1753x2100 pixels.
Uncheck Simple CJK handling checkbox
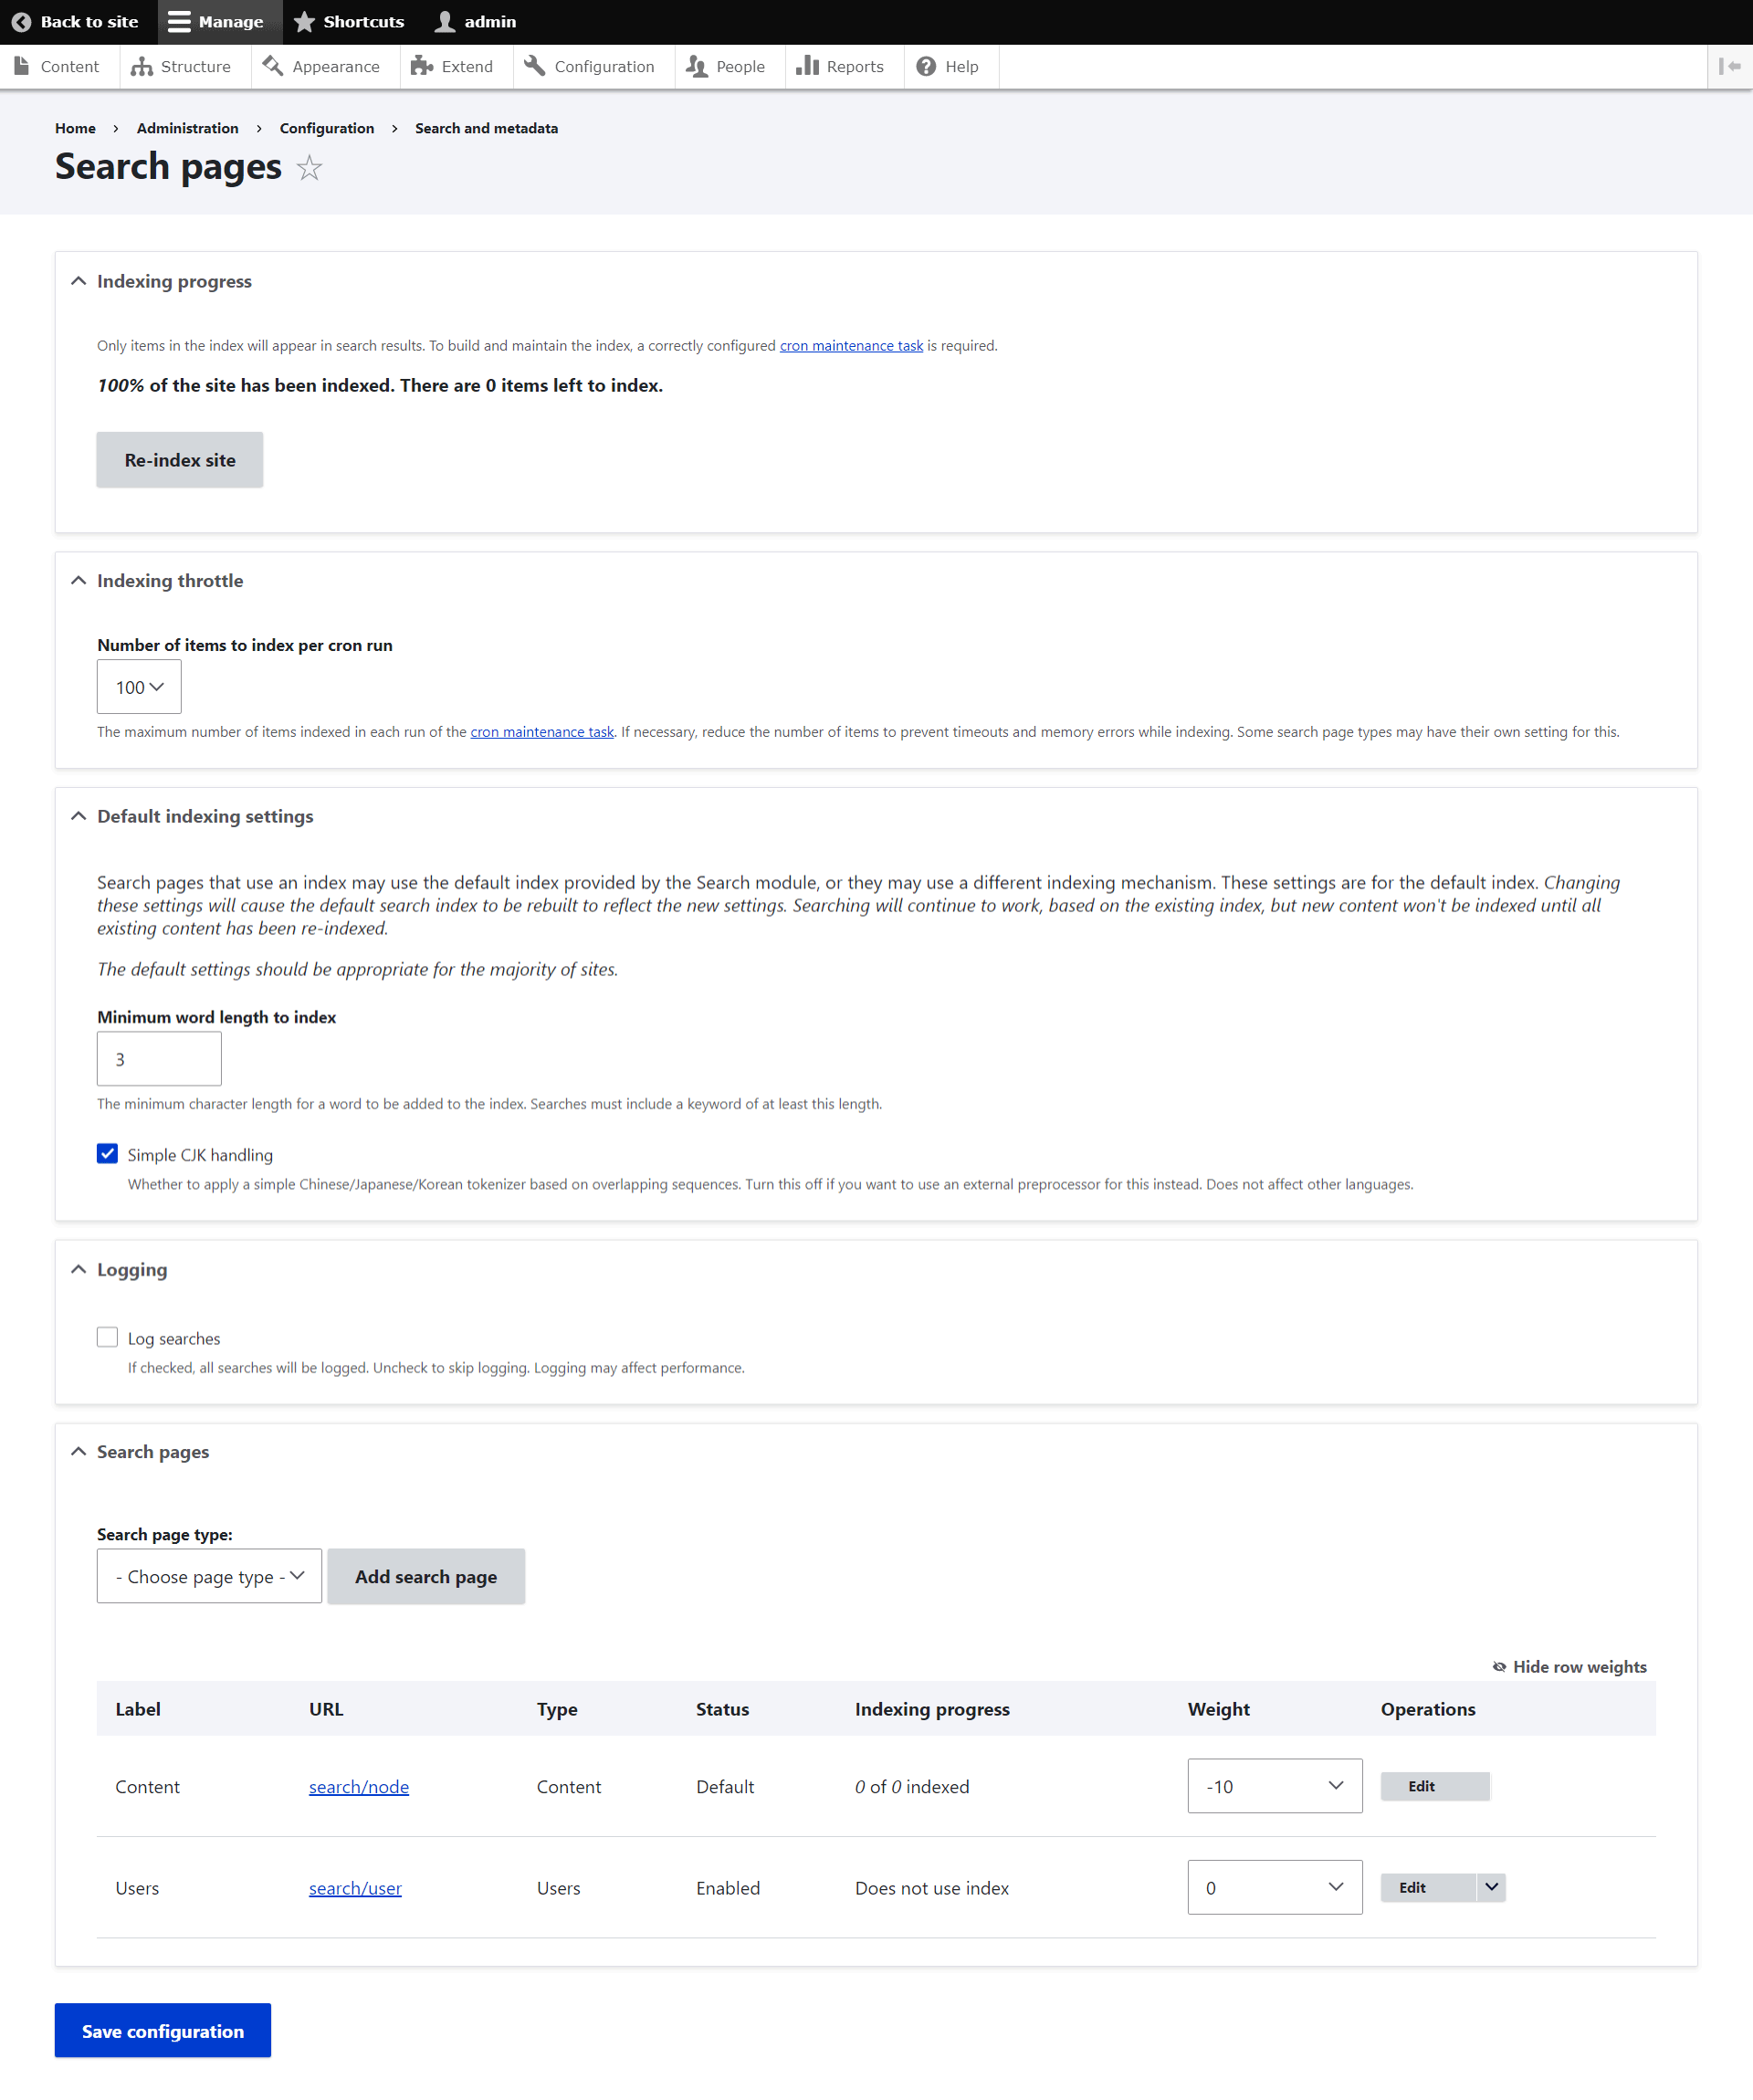107,1154
